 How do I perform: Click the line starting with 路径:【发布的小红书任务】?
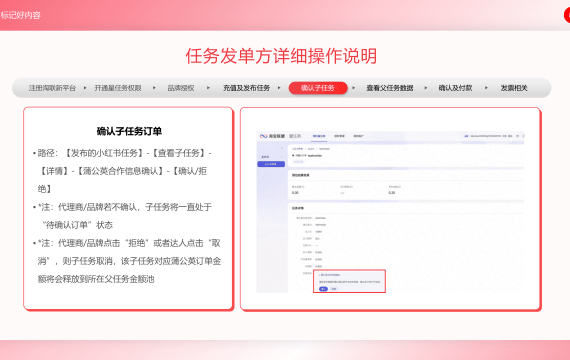[124, 153]
